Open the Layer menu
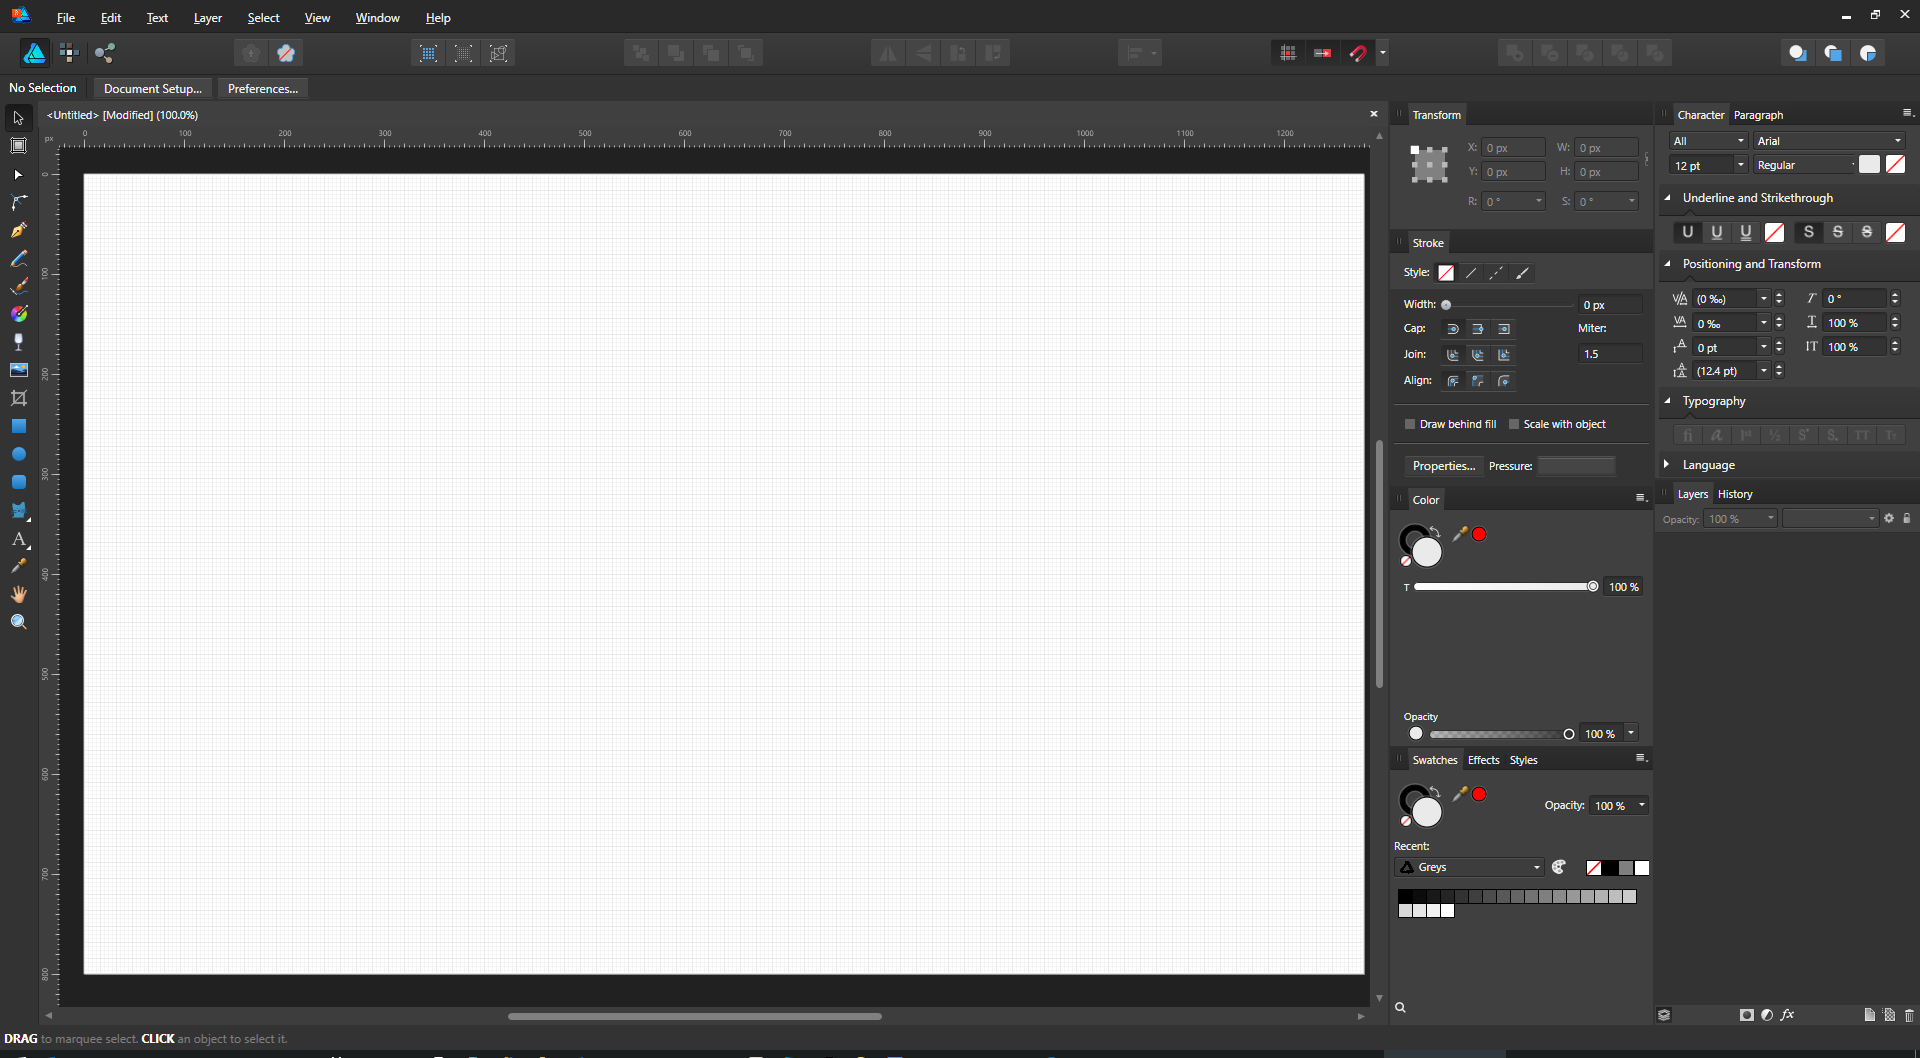The height and width of the screenshot is (1058, 1920). [x=208, y=18]
